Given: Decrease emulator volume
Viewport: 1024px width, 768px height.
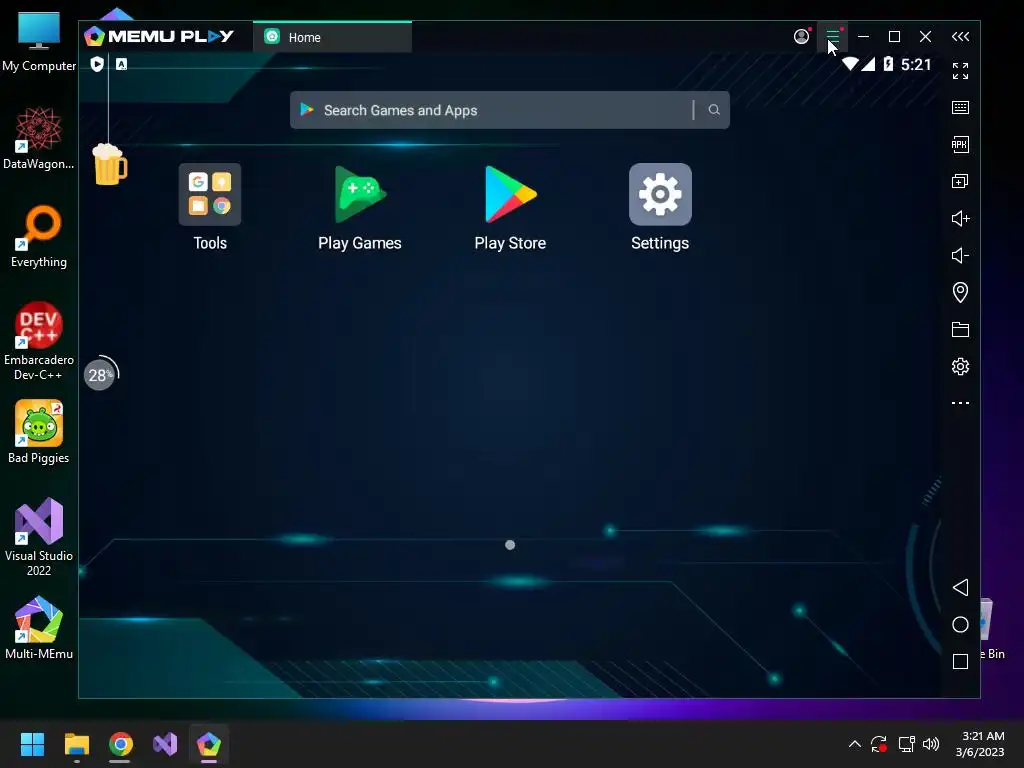Looking at the screenshot, I should (x=960, y=255).
